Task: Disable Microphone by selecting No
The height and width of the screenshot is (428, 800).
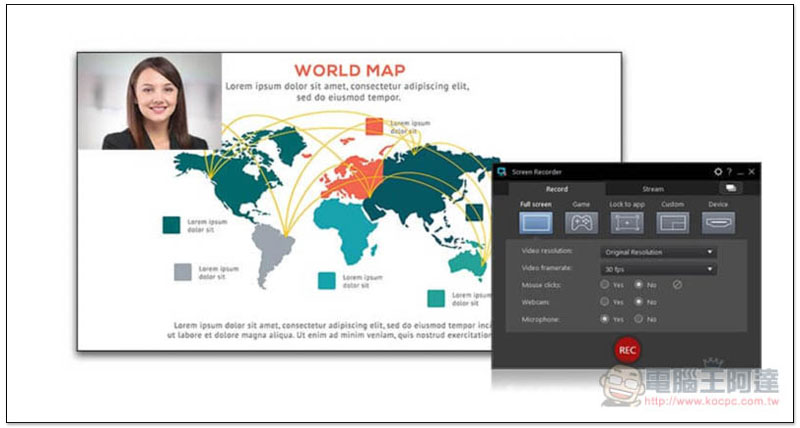Action: point(639,319)
